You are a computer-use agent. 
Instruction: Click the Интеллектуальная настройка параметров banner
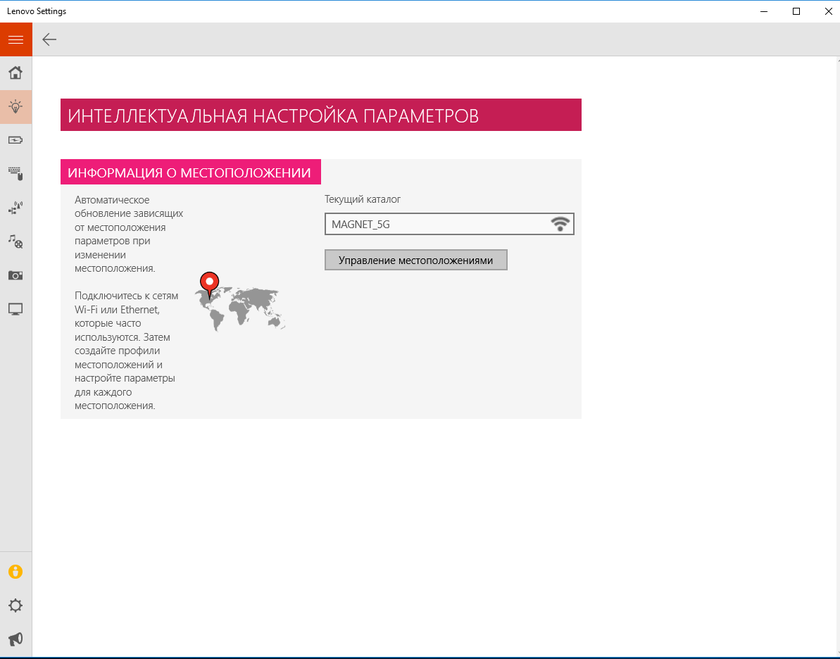[x=320, y=115]
